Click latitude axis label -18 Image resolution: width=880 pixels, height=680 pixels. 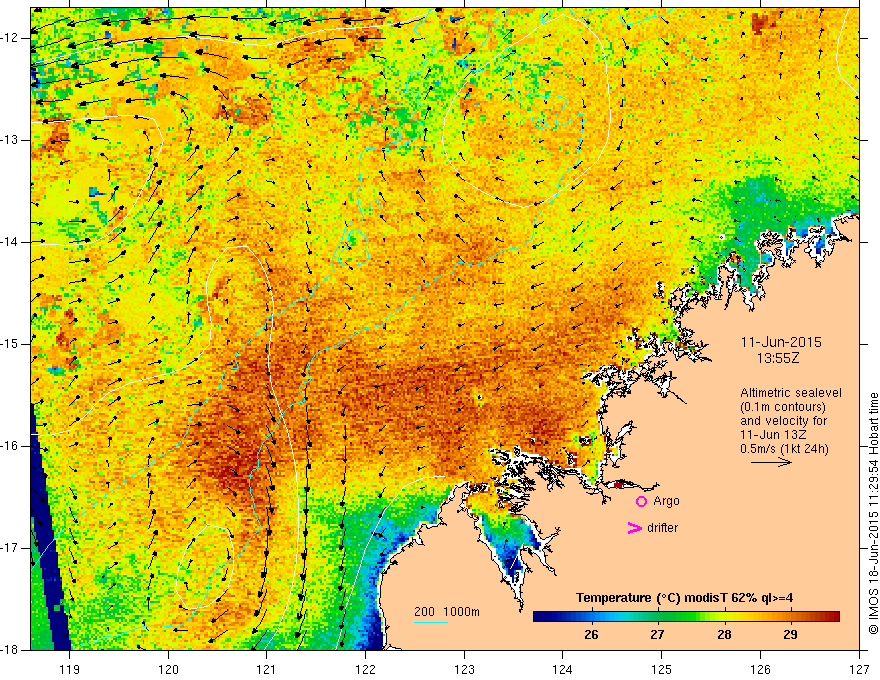pyautogui.click(x=10, y=650)
